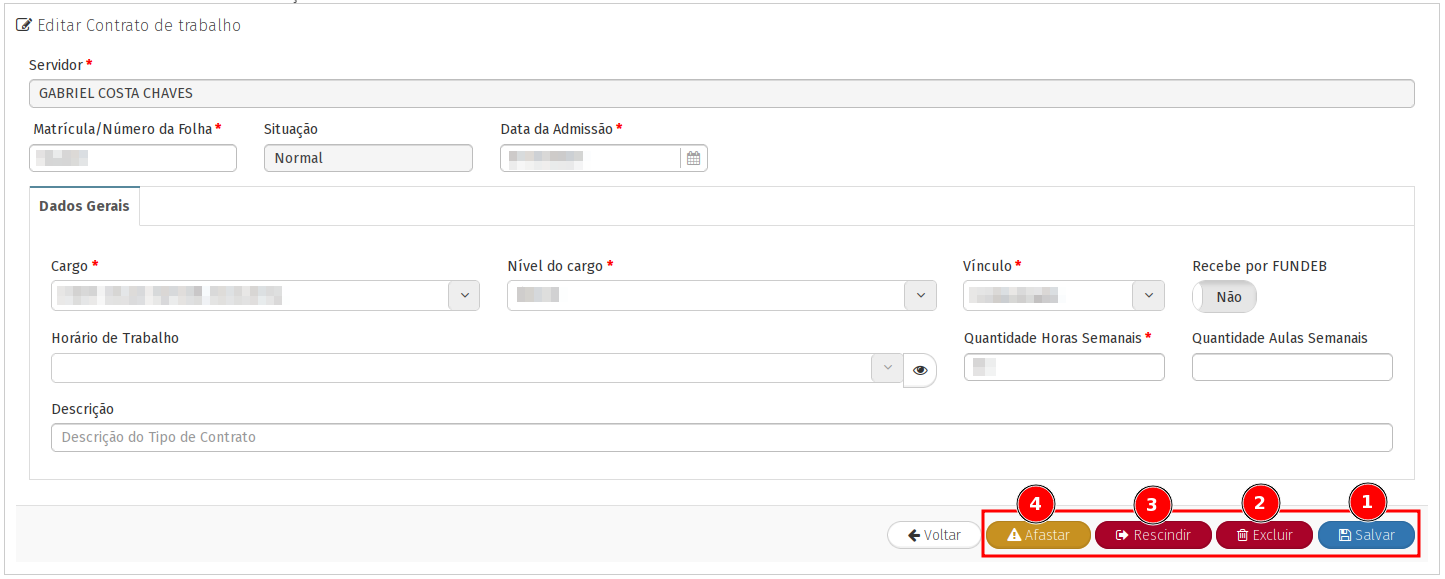Click the Quantidade Horas Semanais field
This screenshot has height=579, width=1445.
click(1064, 367)
